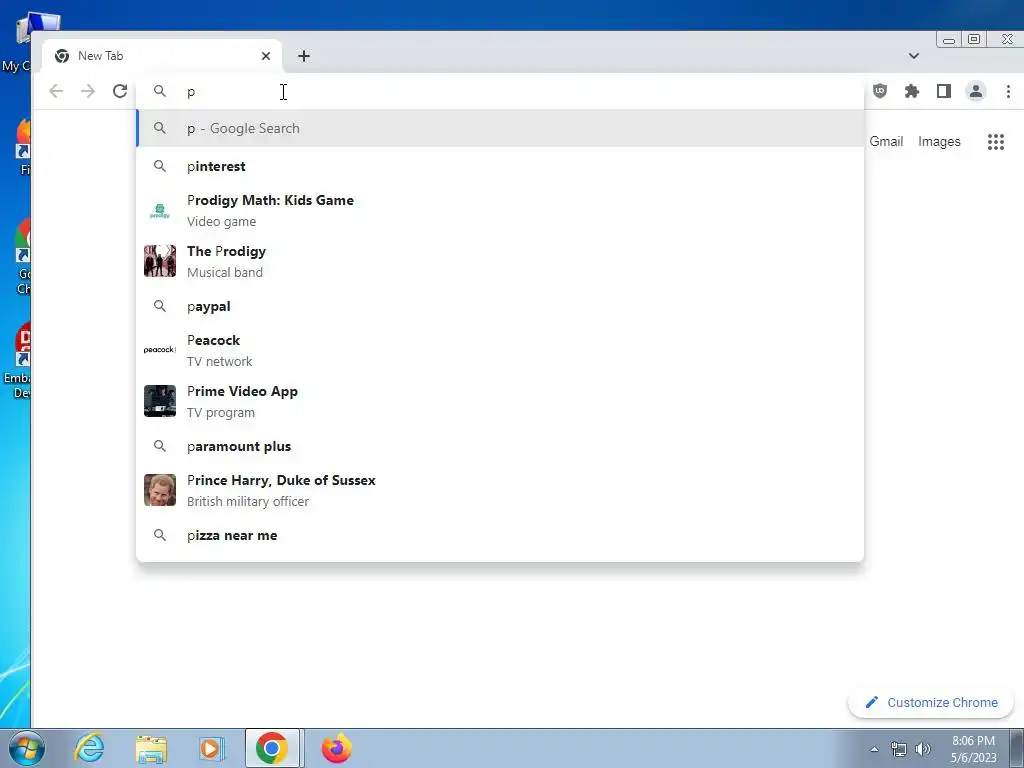Close the New Tab tab
This screenshot has width=1024, height=768.
point(266,56)
